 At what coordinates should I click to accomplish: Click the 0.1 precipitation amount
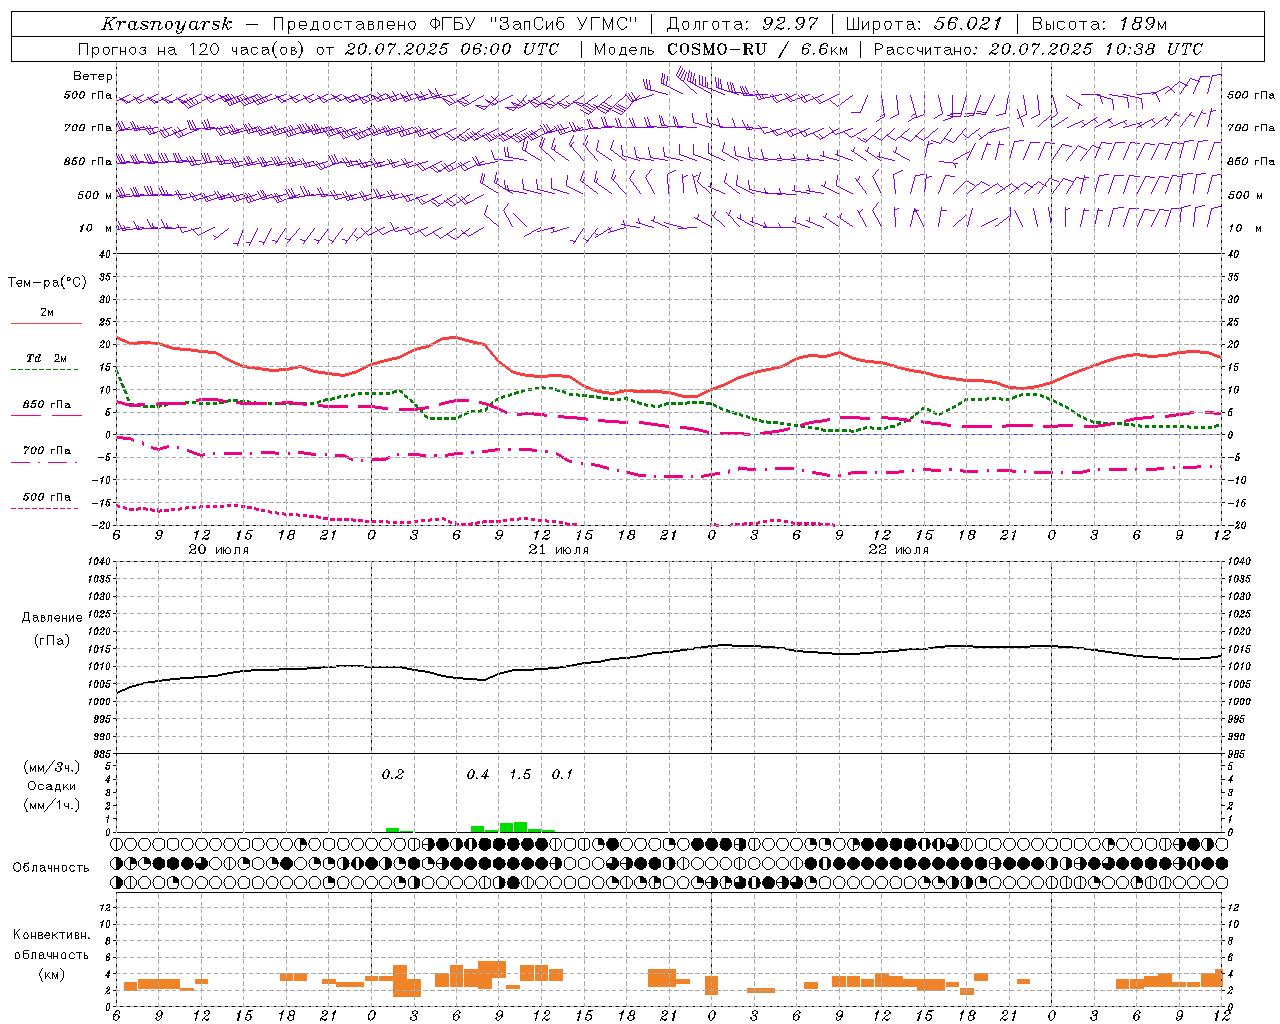[562, 775]
